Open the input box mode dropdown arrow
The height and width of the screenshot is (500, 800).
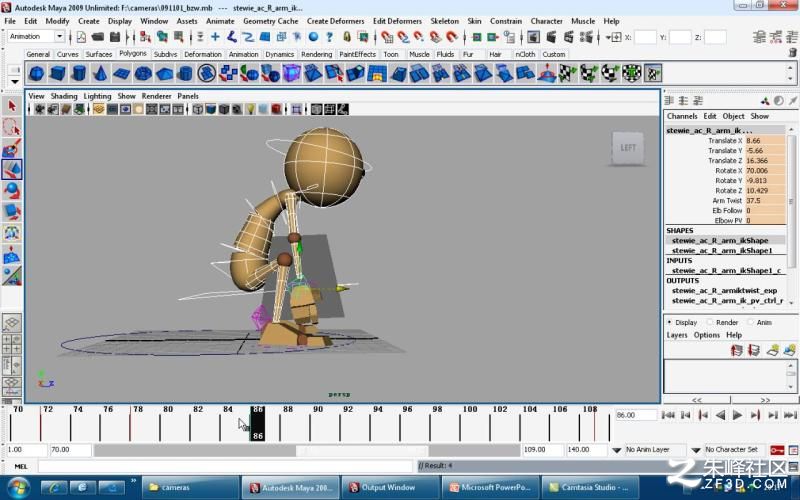[608, 37]
